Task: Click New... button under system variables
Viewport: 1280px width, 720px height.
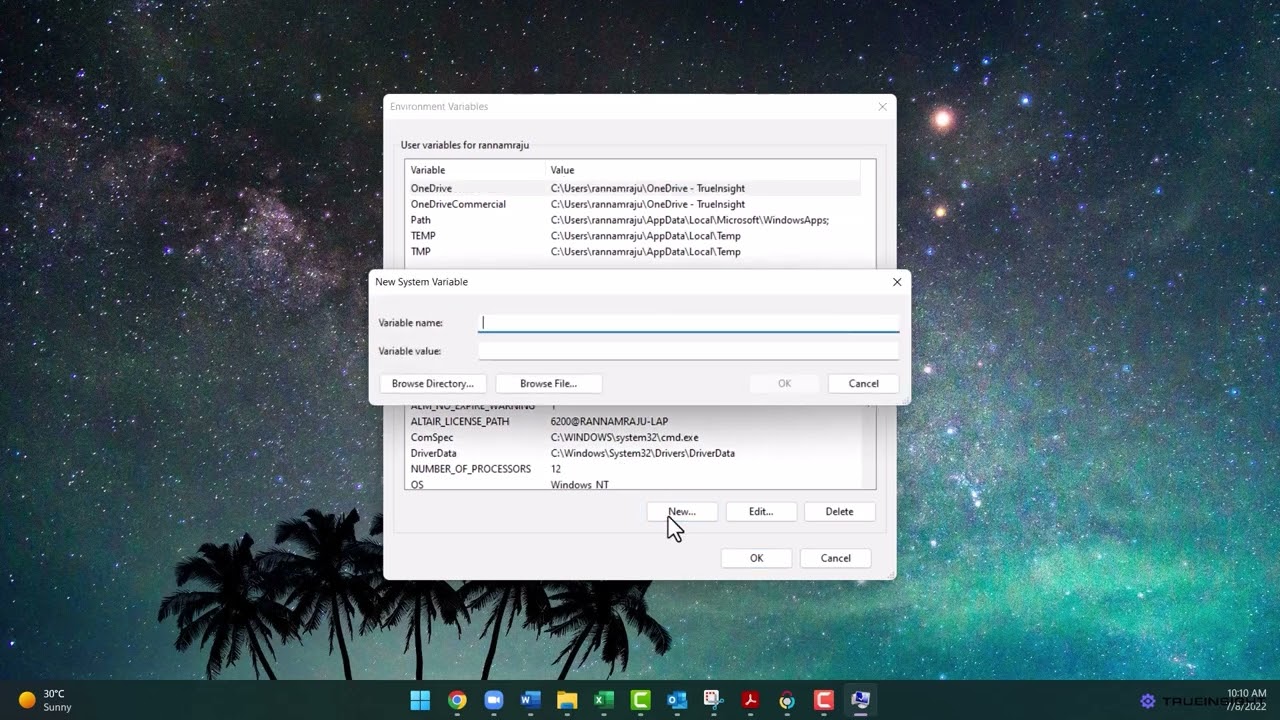Action: click(682, 512)
